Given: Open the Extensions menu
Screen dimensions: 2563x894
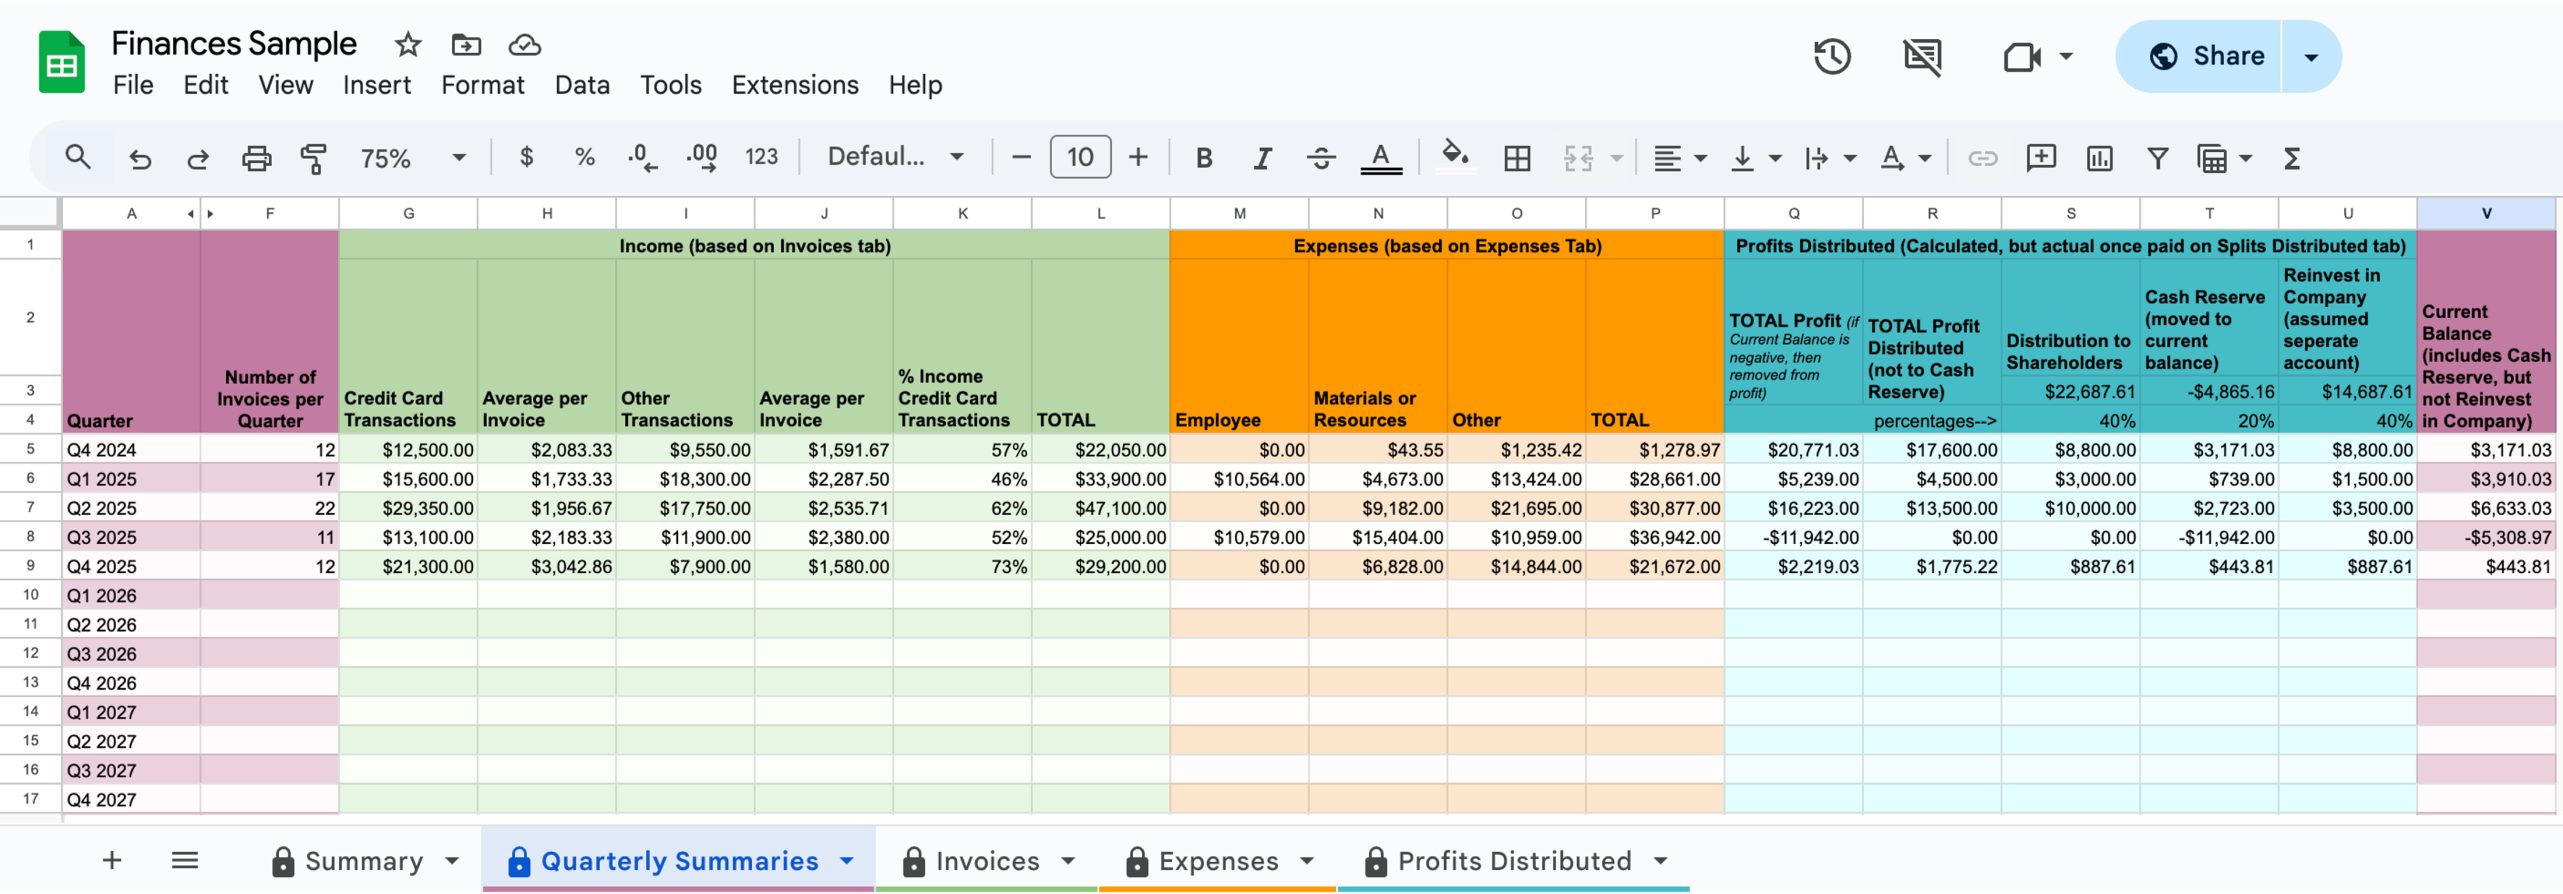Looking at the screenshot, I should [794, 85].
